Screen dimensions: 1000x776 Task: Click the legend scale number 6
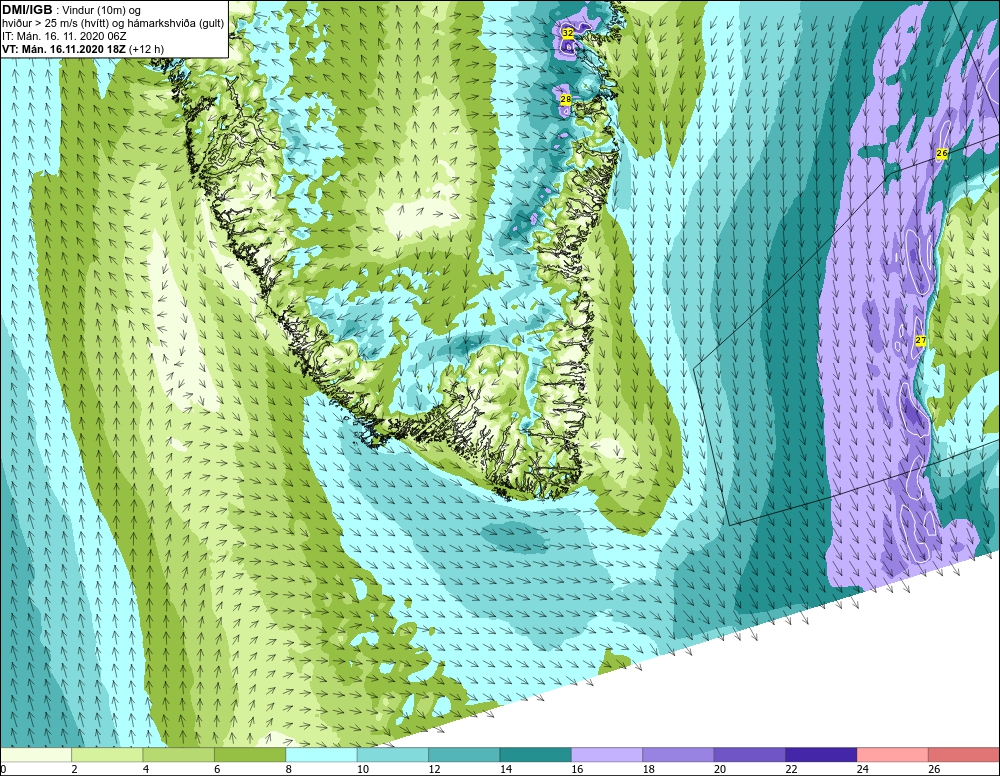pos(217,769)
